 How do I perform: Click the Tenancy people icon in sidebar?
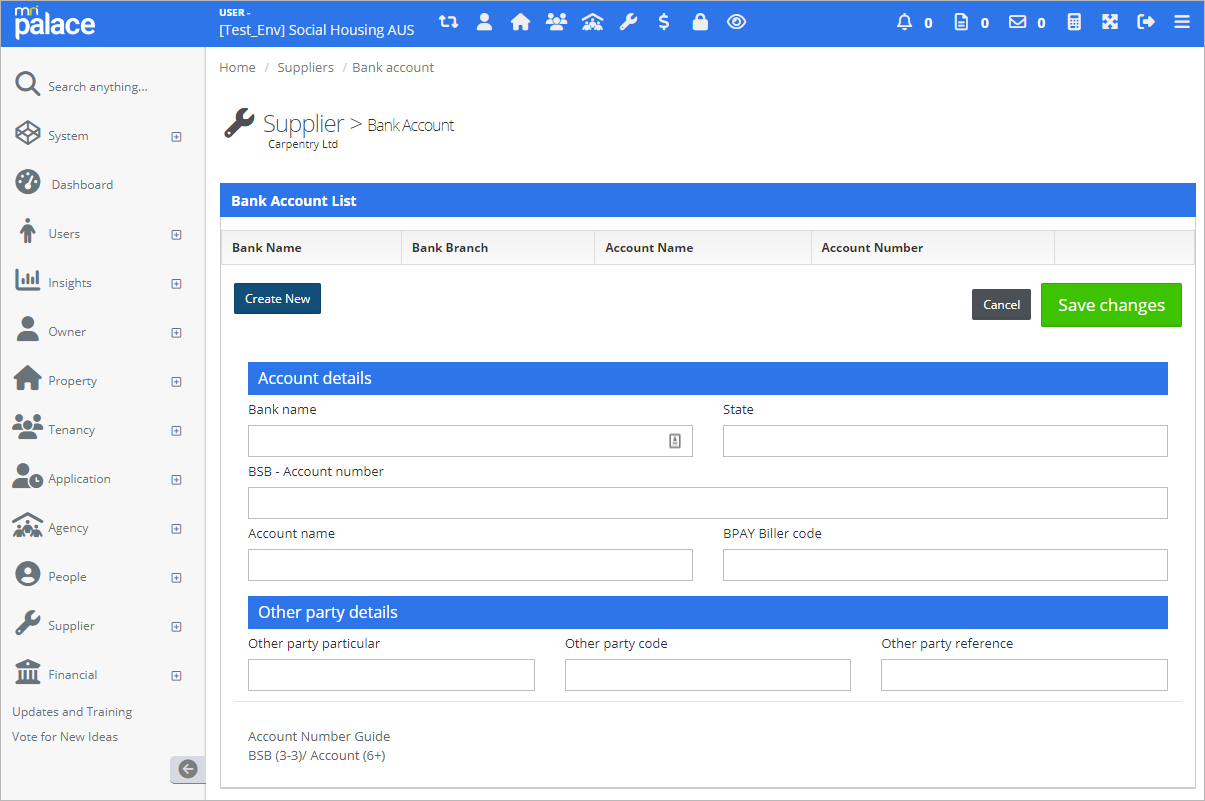point(27,427)
